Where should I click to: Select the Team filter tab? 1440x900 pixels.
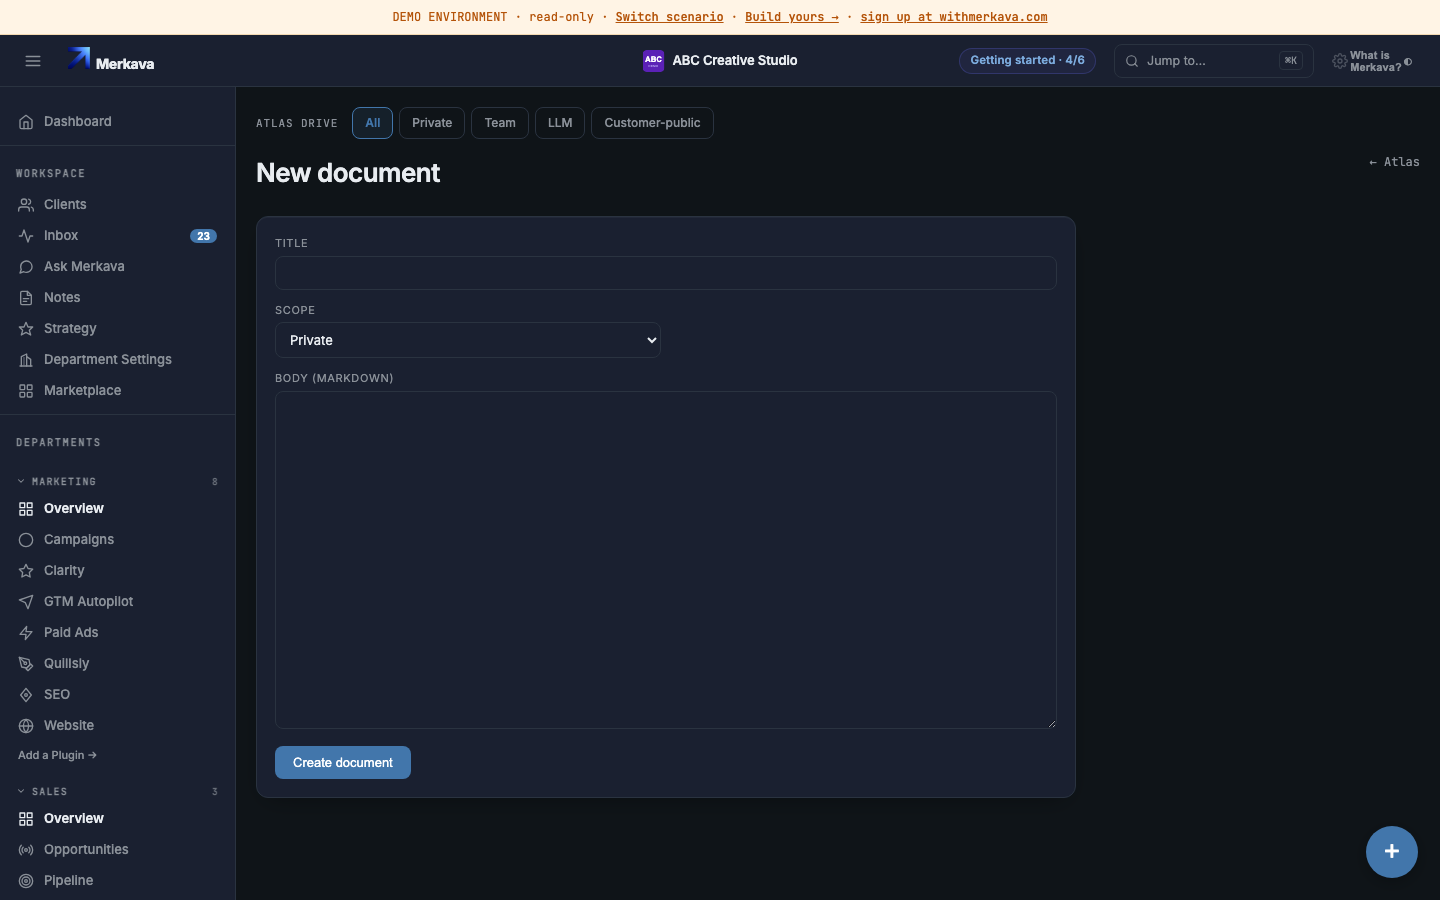(500, 123)
